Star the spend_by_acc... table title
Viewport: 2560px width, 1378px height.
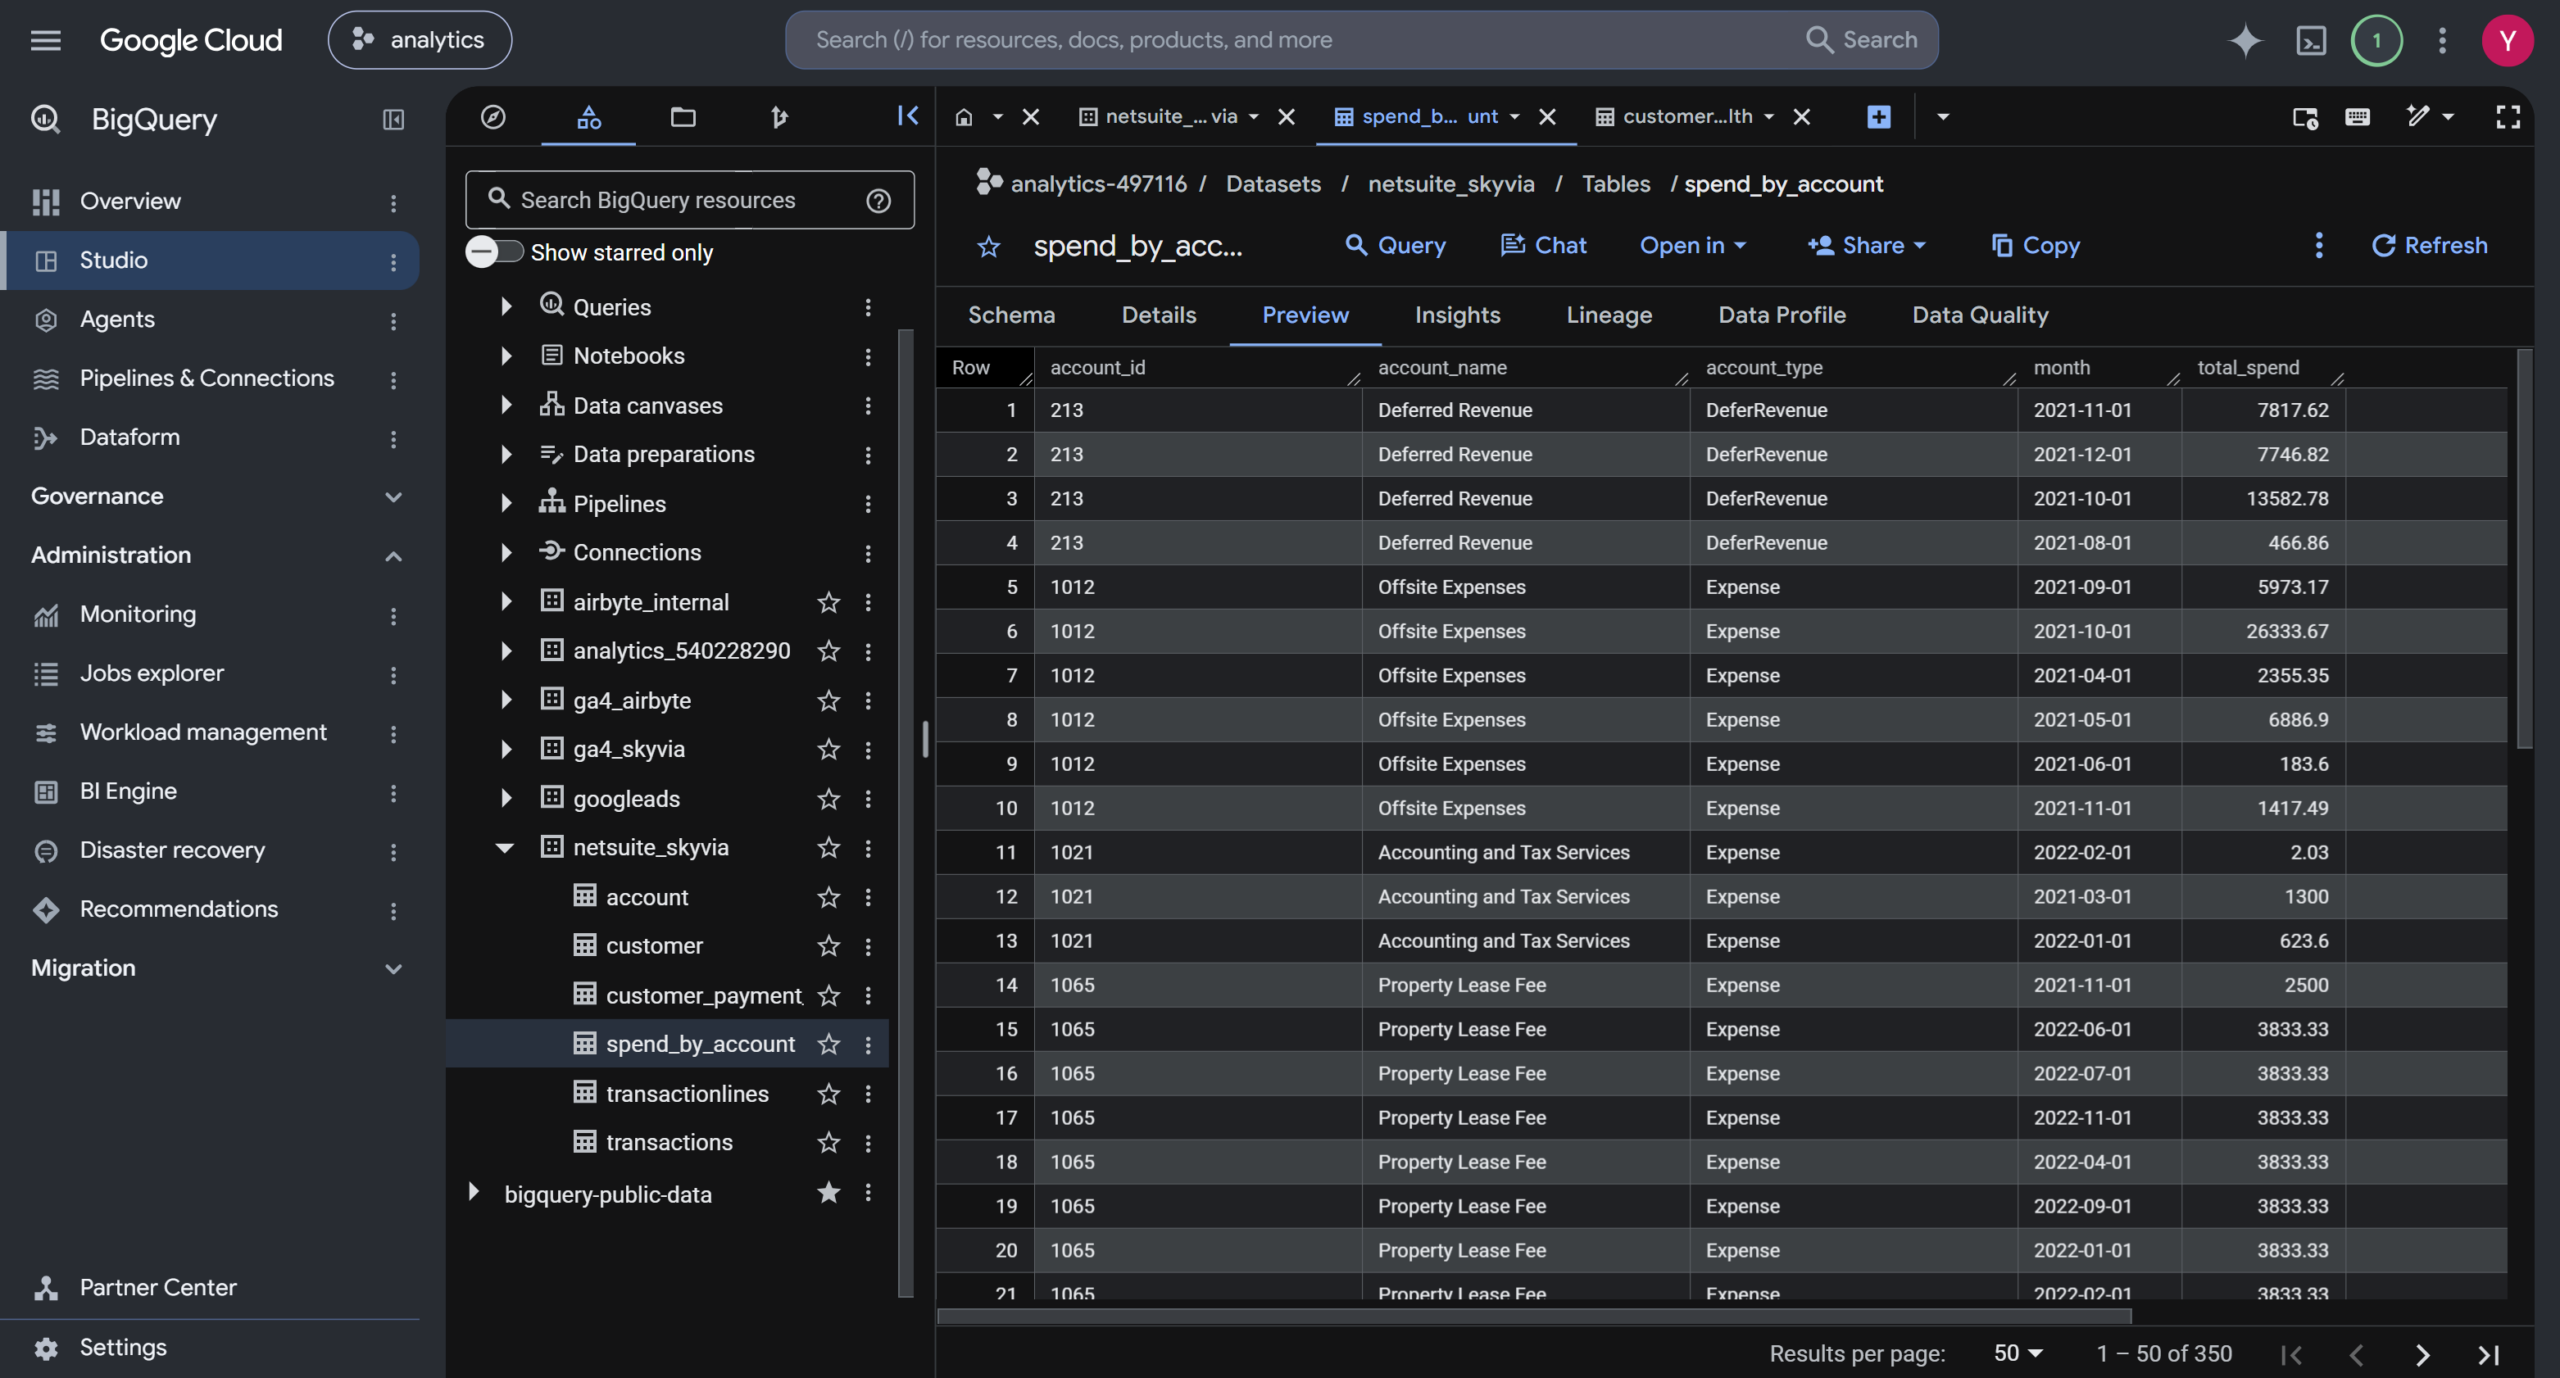point(988,246)
